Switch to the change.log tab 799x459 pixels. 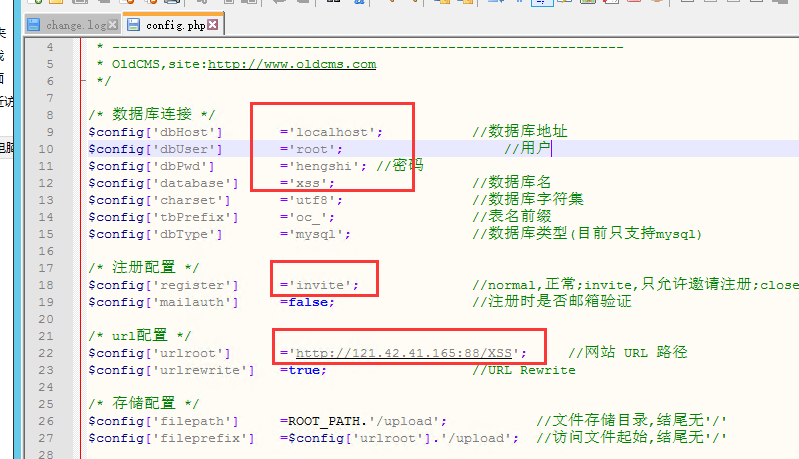(74, 25)
